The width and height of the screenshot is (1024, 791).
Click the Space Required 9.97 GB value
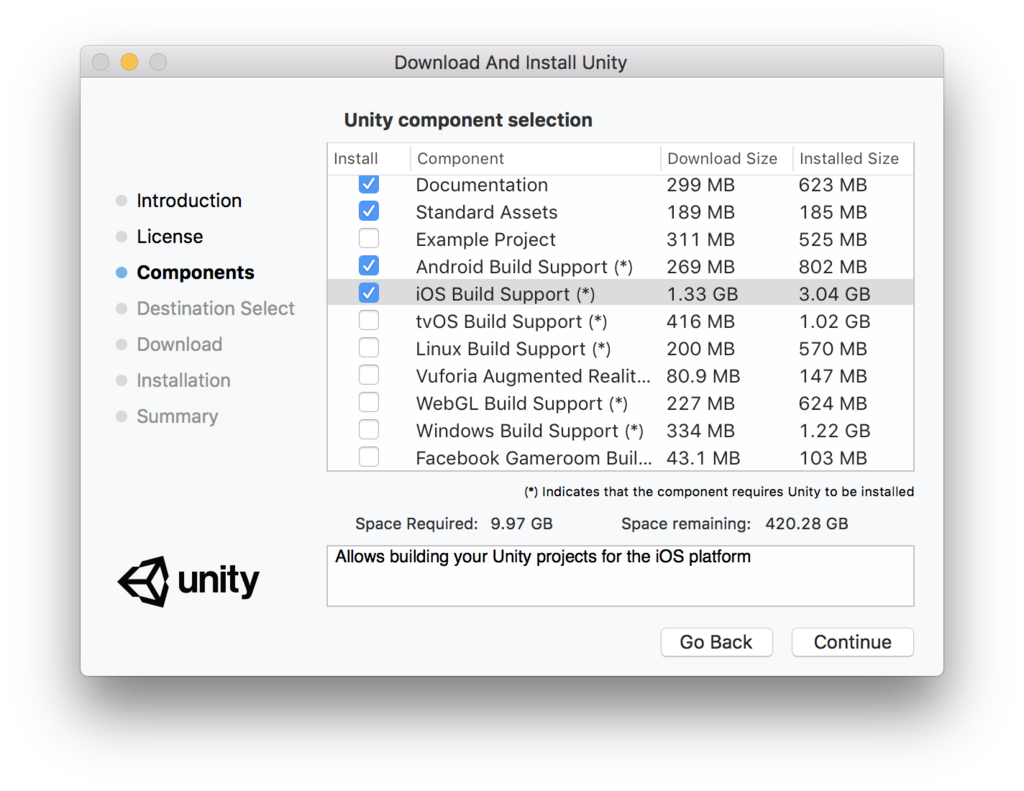point(522,524)
